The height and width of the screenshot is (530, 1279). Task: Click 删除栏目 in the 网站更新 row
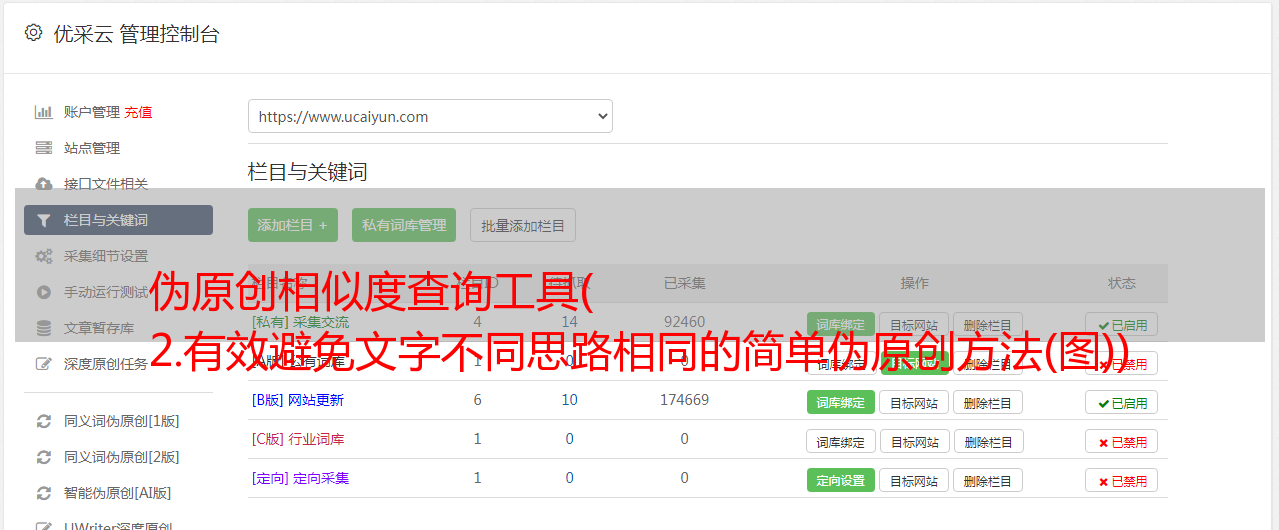(x=988, y=402)
